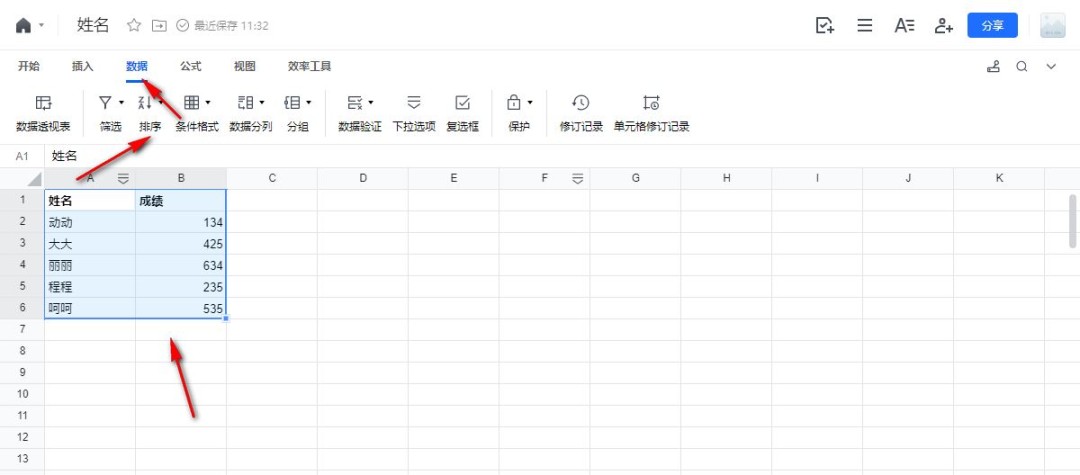Screen dimensions: 1080x475
Task: Click the 筛选 filter funnel icon
Action: click(105, 102)
